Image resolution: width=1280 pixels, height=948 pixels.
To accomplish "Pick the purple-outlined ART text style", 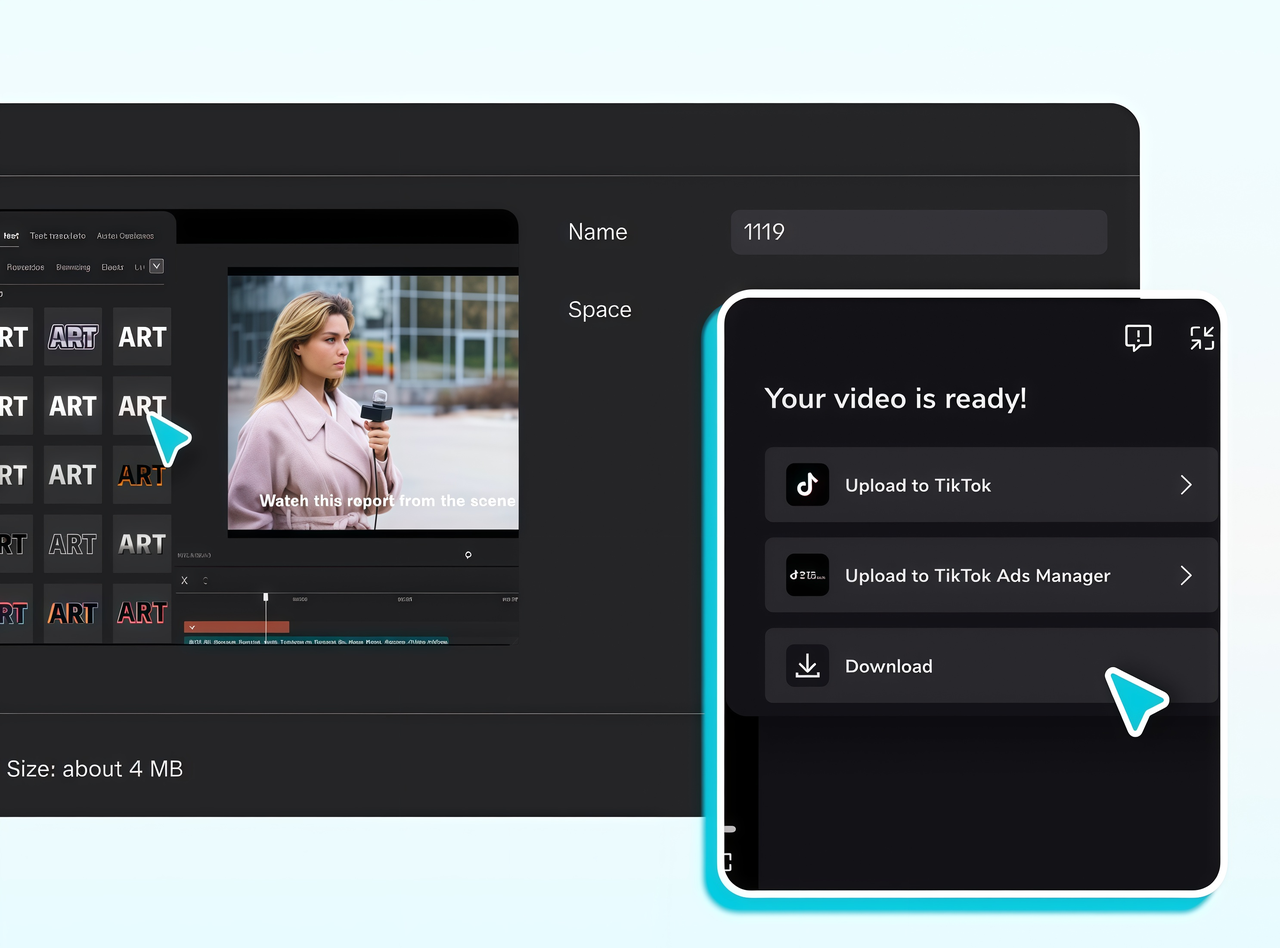I will (x=73, y=337).
